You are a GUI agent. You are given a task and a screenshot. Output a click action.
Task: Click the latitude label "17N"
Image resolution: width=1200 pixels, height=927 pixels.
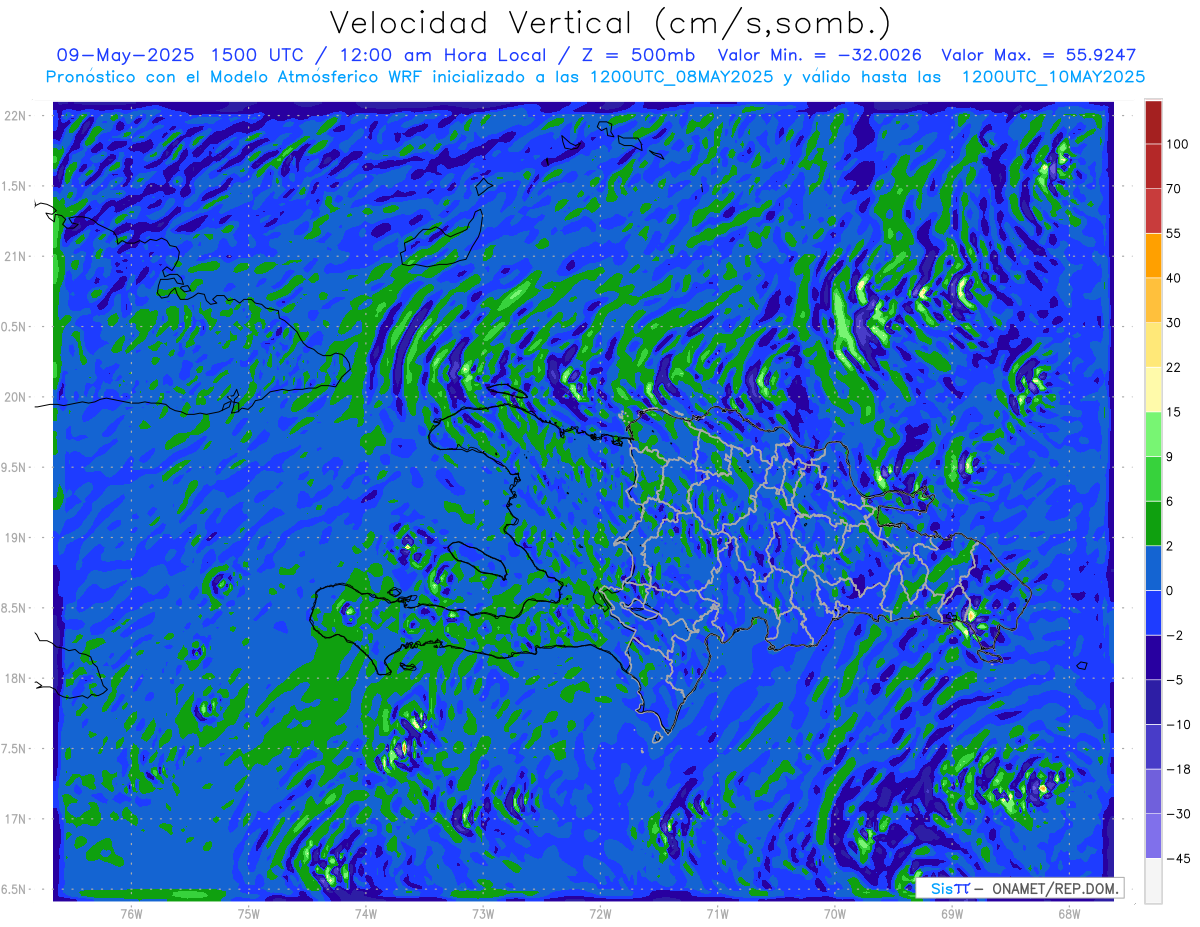click(16, 820)
